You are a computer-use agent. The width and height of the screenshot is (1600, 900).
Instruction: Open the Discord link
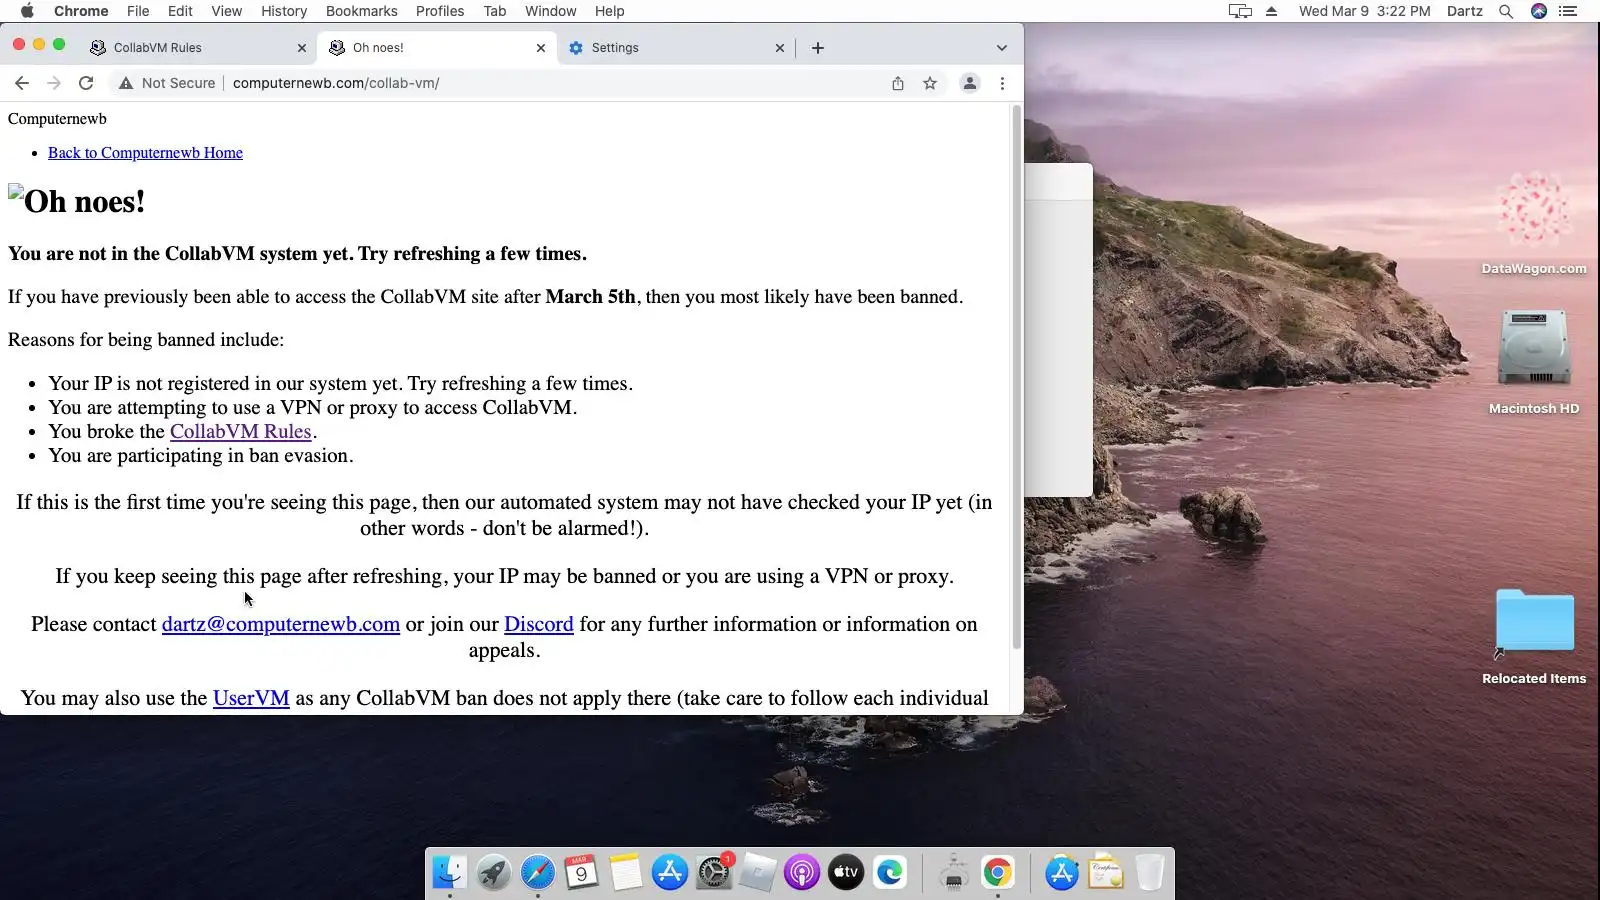pyautogui.click(x=539, y=624)
